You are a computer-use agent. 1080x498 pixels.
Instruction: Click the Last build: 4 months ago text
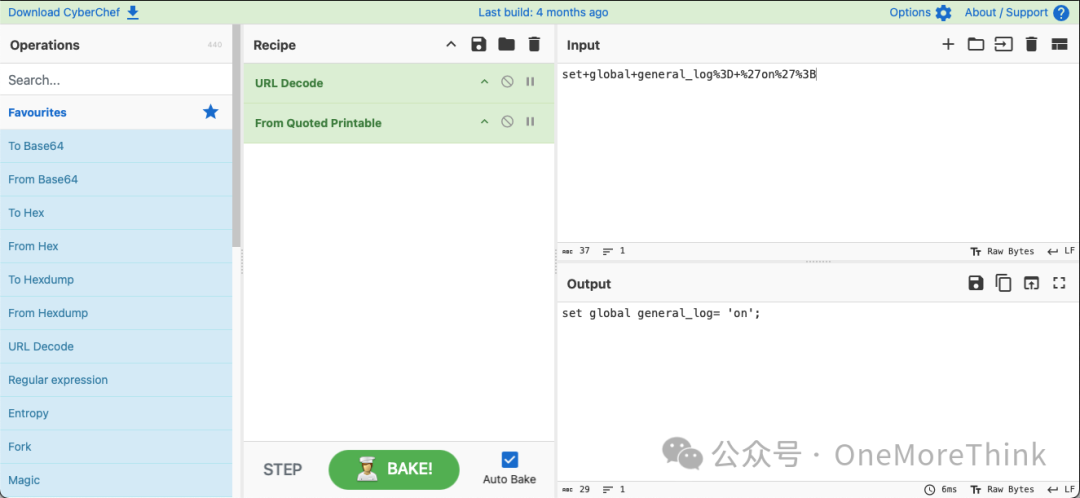point(543,12)
